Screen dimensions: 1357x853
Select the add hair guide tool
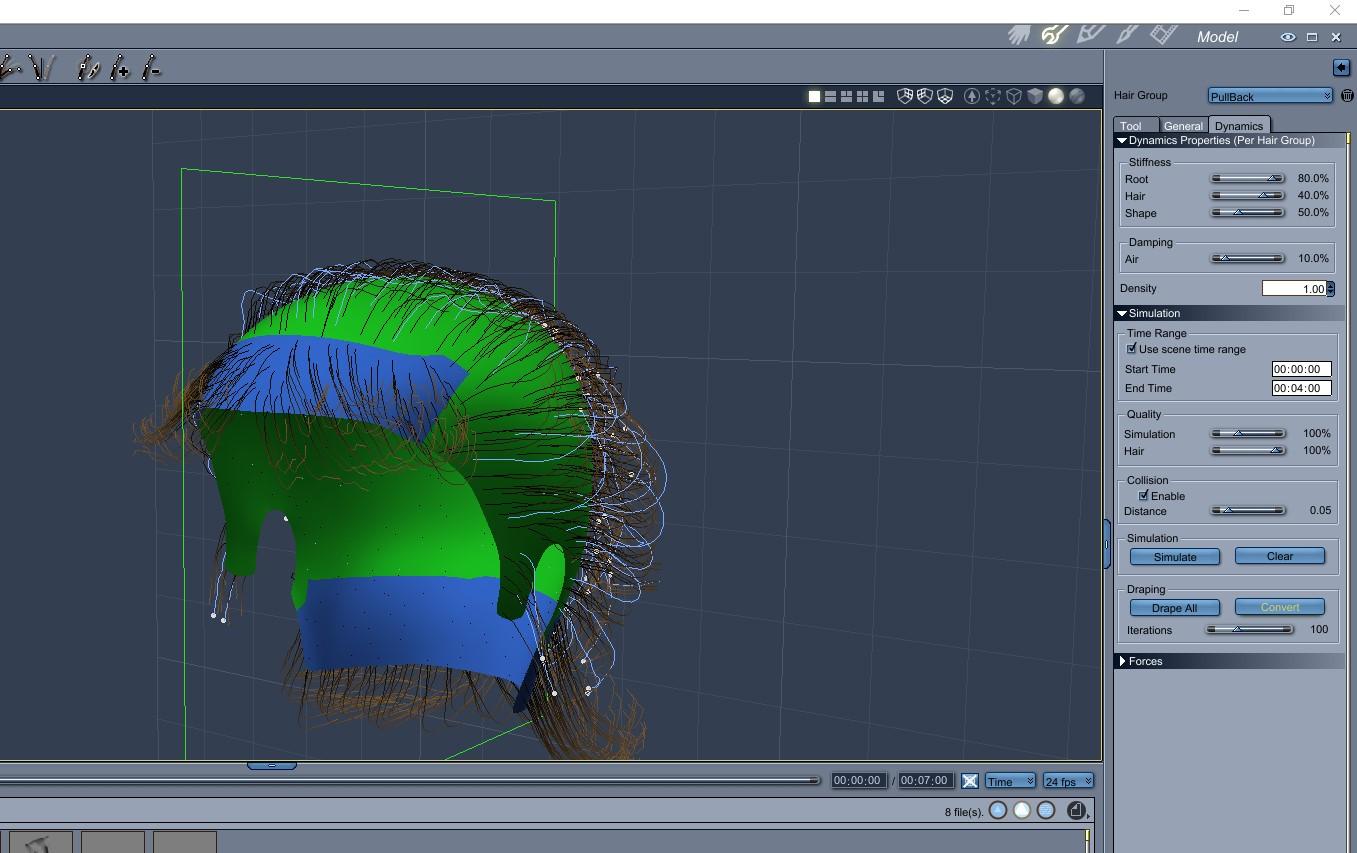120,68
